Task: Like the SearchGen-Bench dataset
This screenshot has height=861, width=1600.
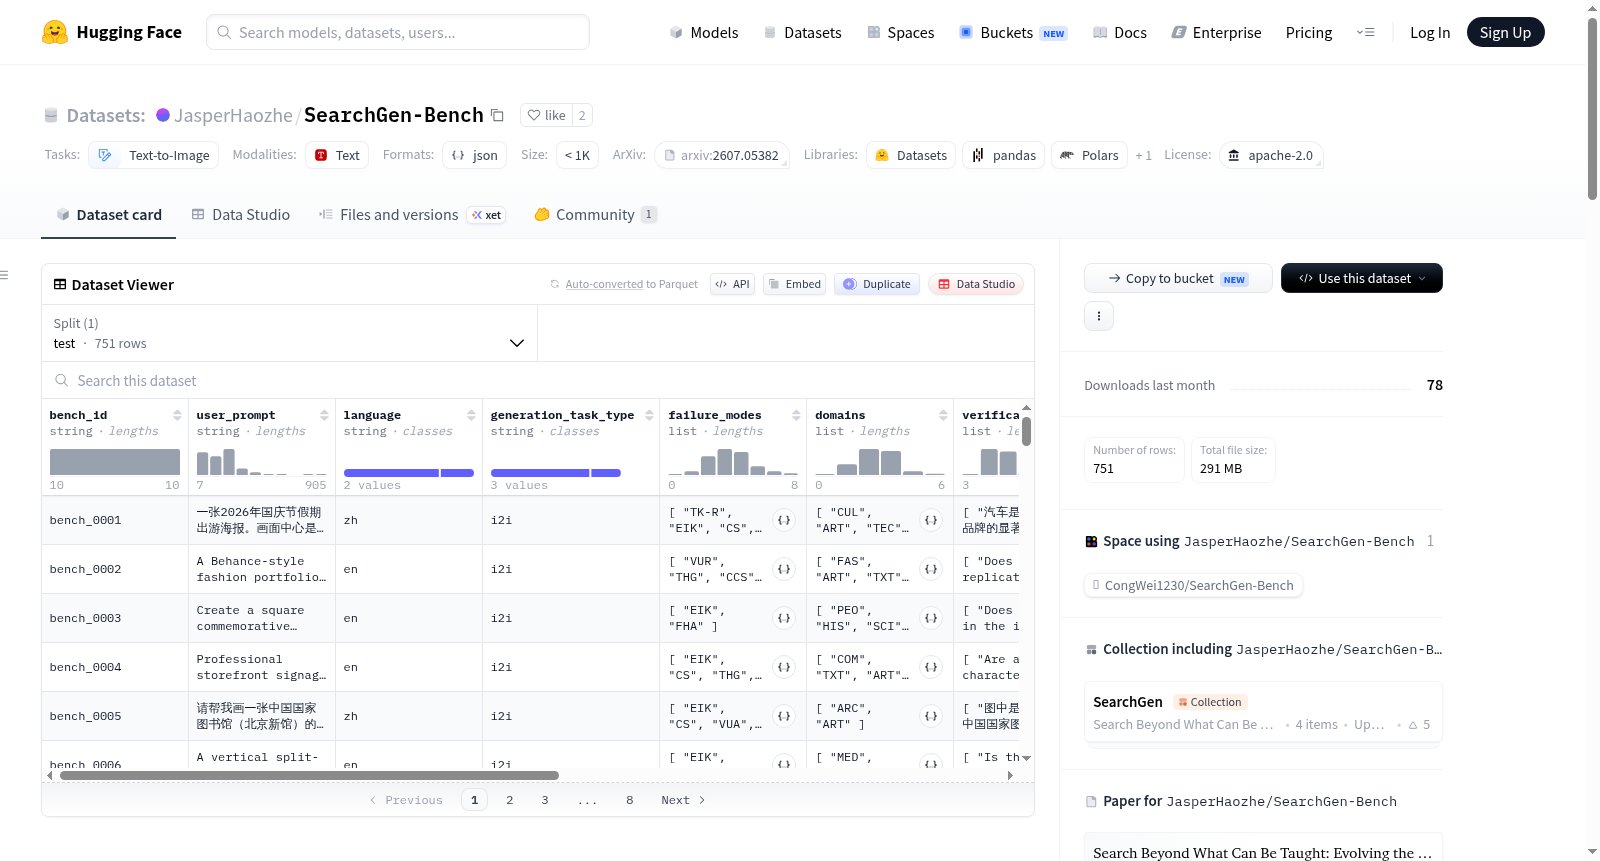Action: click(547, 115)
